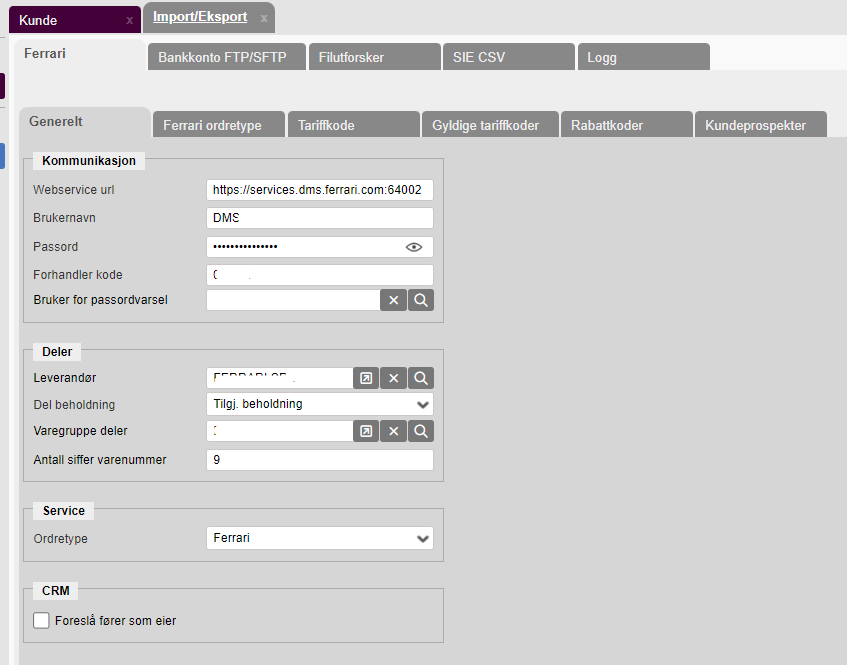
Task: Search for a Varegruppe deler
Action: [x=421, y=431]
